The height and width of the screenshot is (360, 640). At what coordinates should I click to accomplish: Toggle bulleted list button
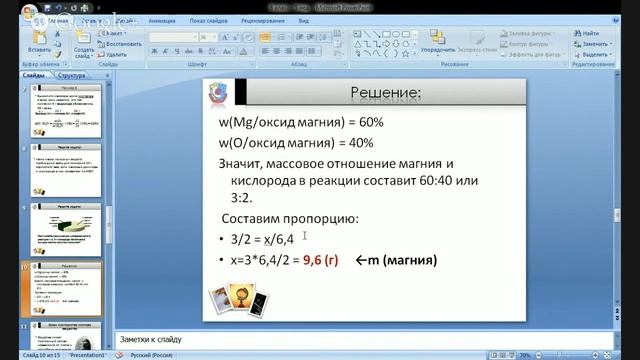pos(265,38)
